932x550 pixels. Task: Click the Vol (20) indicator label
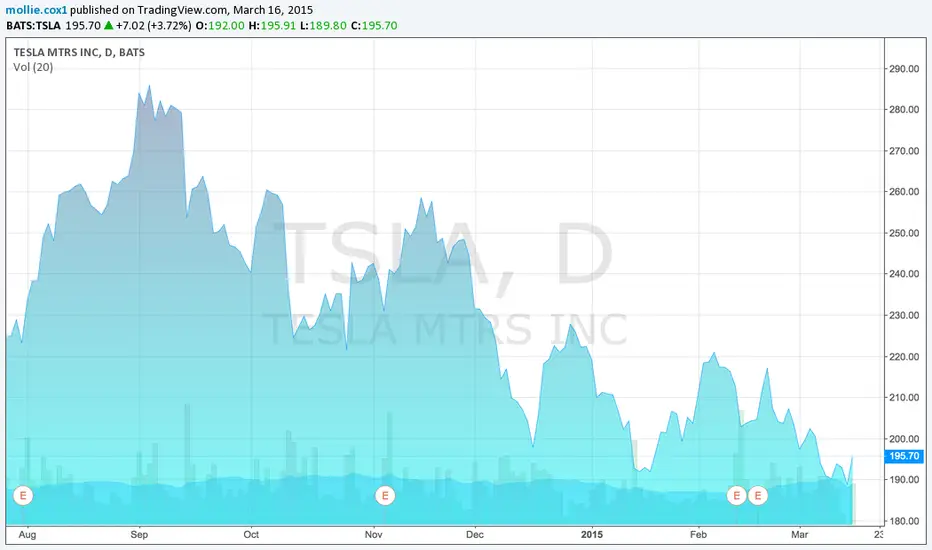(33, 67)
